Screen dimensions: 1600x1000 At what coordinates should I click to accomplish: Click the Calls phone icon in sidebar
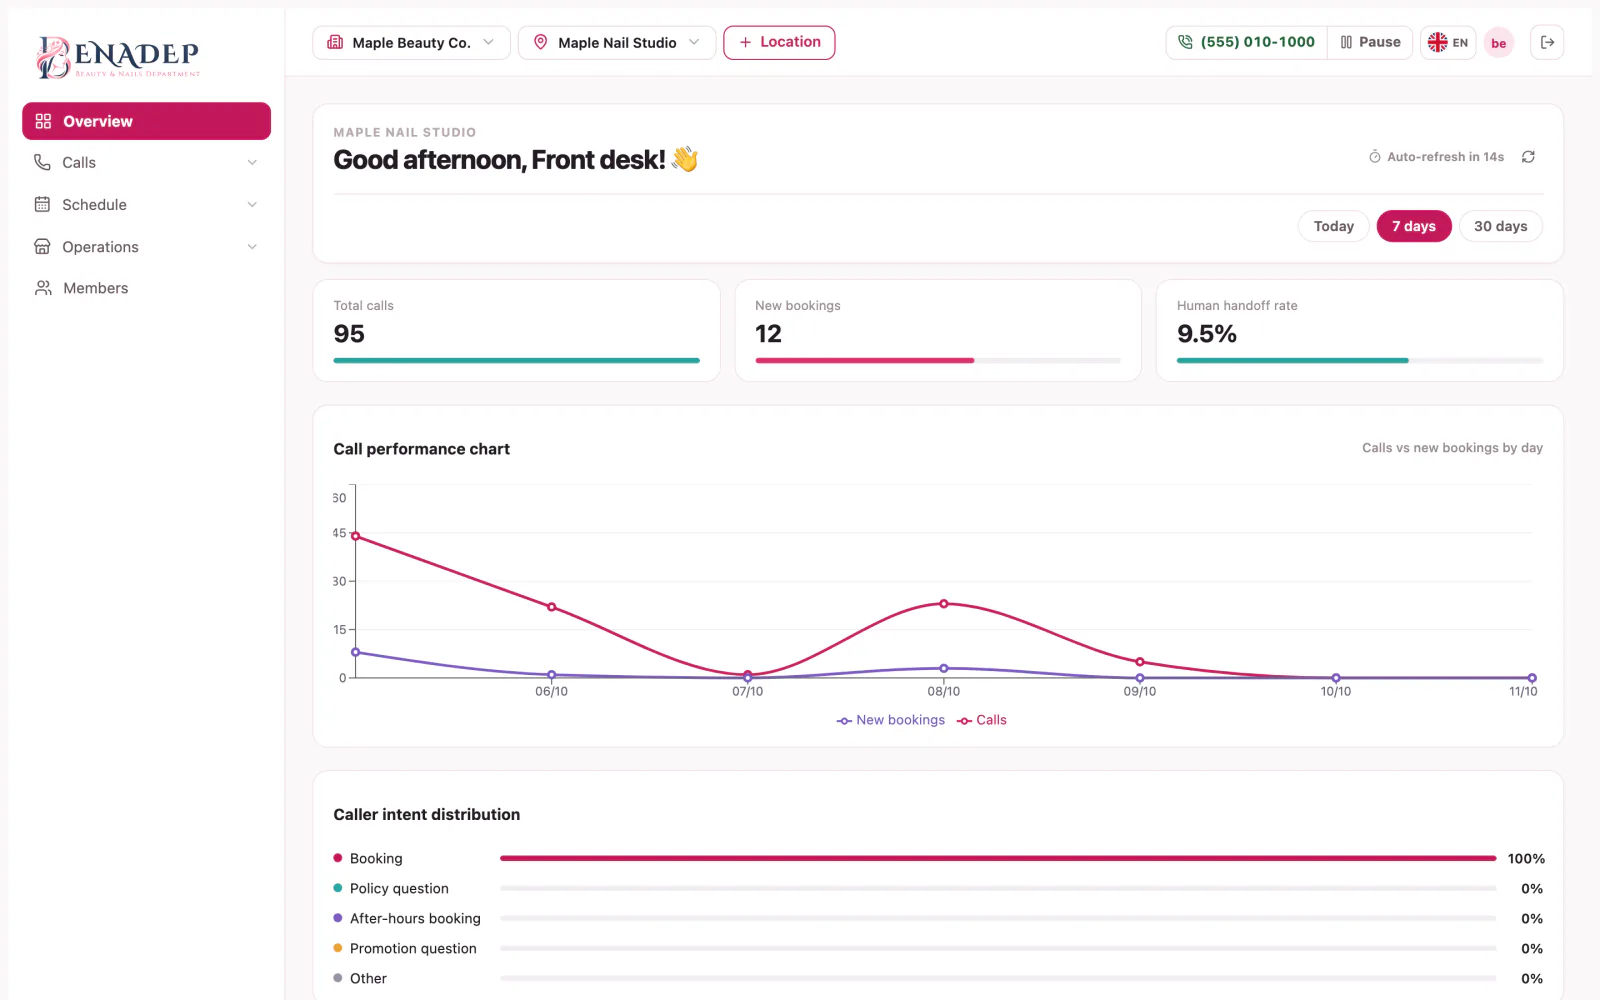tap(42, 162)
